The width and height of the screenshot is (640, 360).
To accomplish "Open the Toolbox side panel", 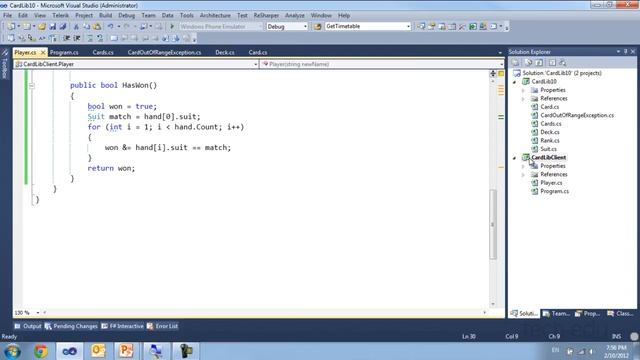I will coord(4,64).
